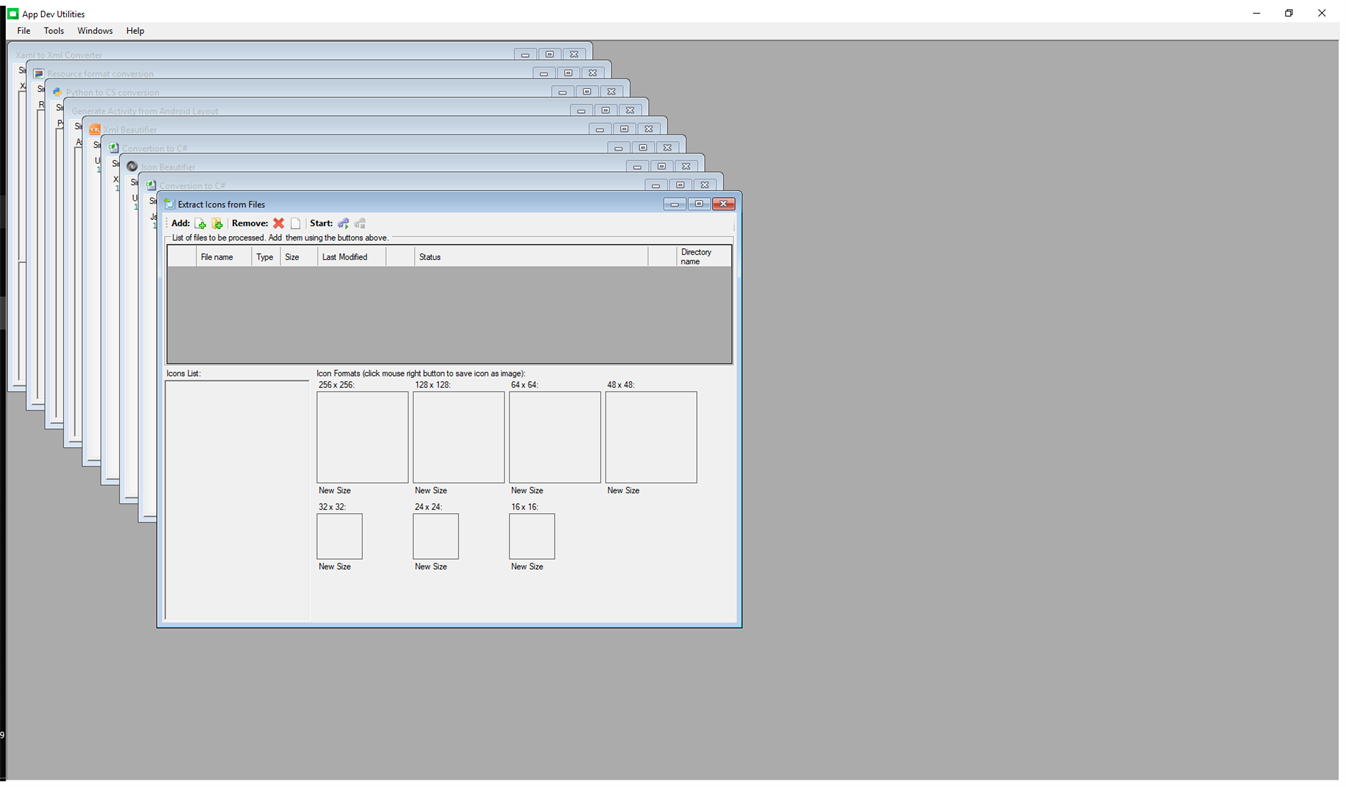Click the Conversion to C# window icon
This screenshot has height=787, width=1346.
(151, 185)
